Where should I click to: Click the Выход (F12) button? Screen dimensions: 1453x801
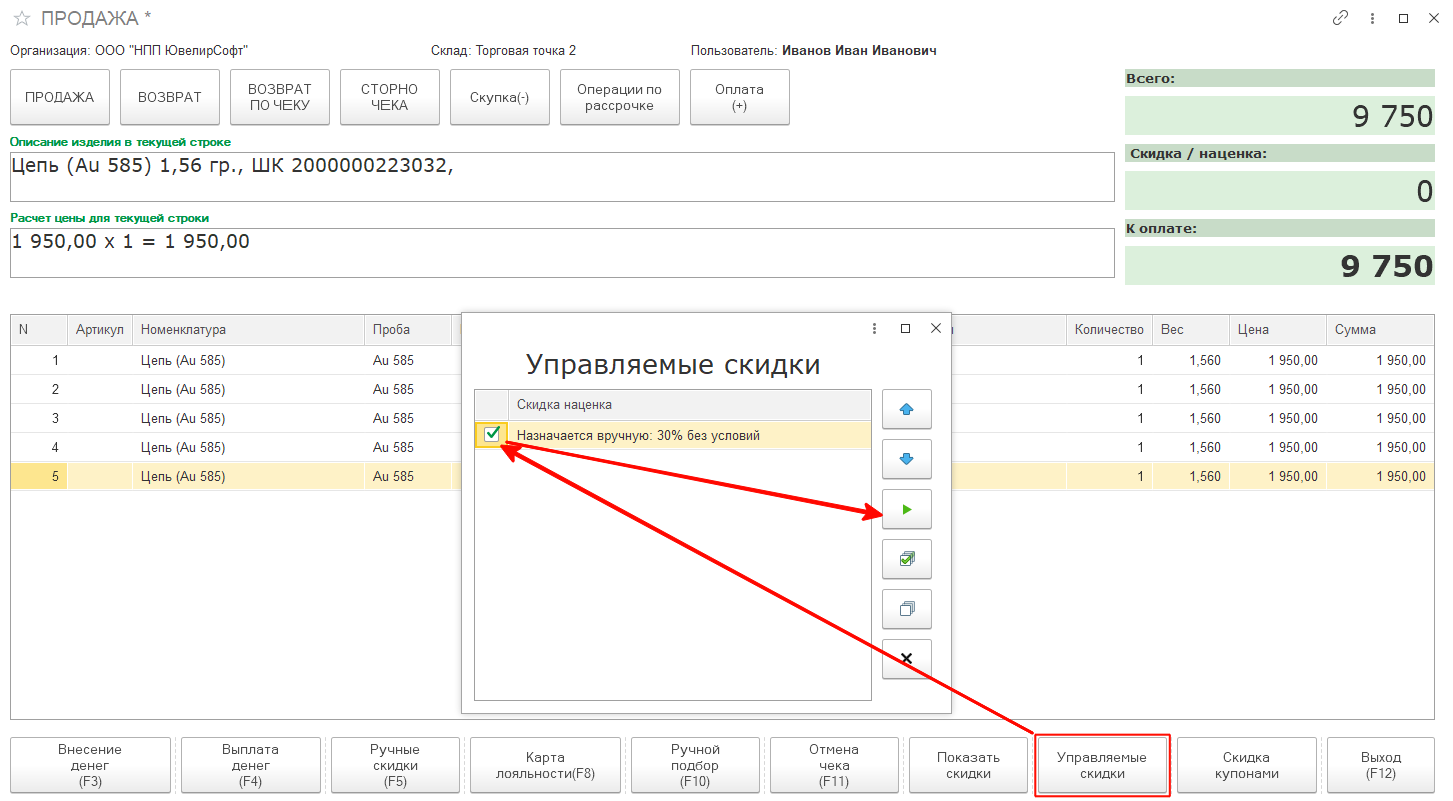pyautogui.click(x=1381, y=766)
